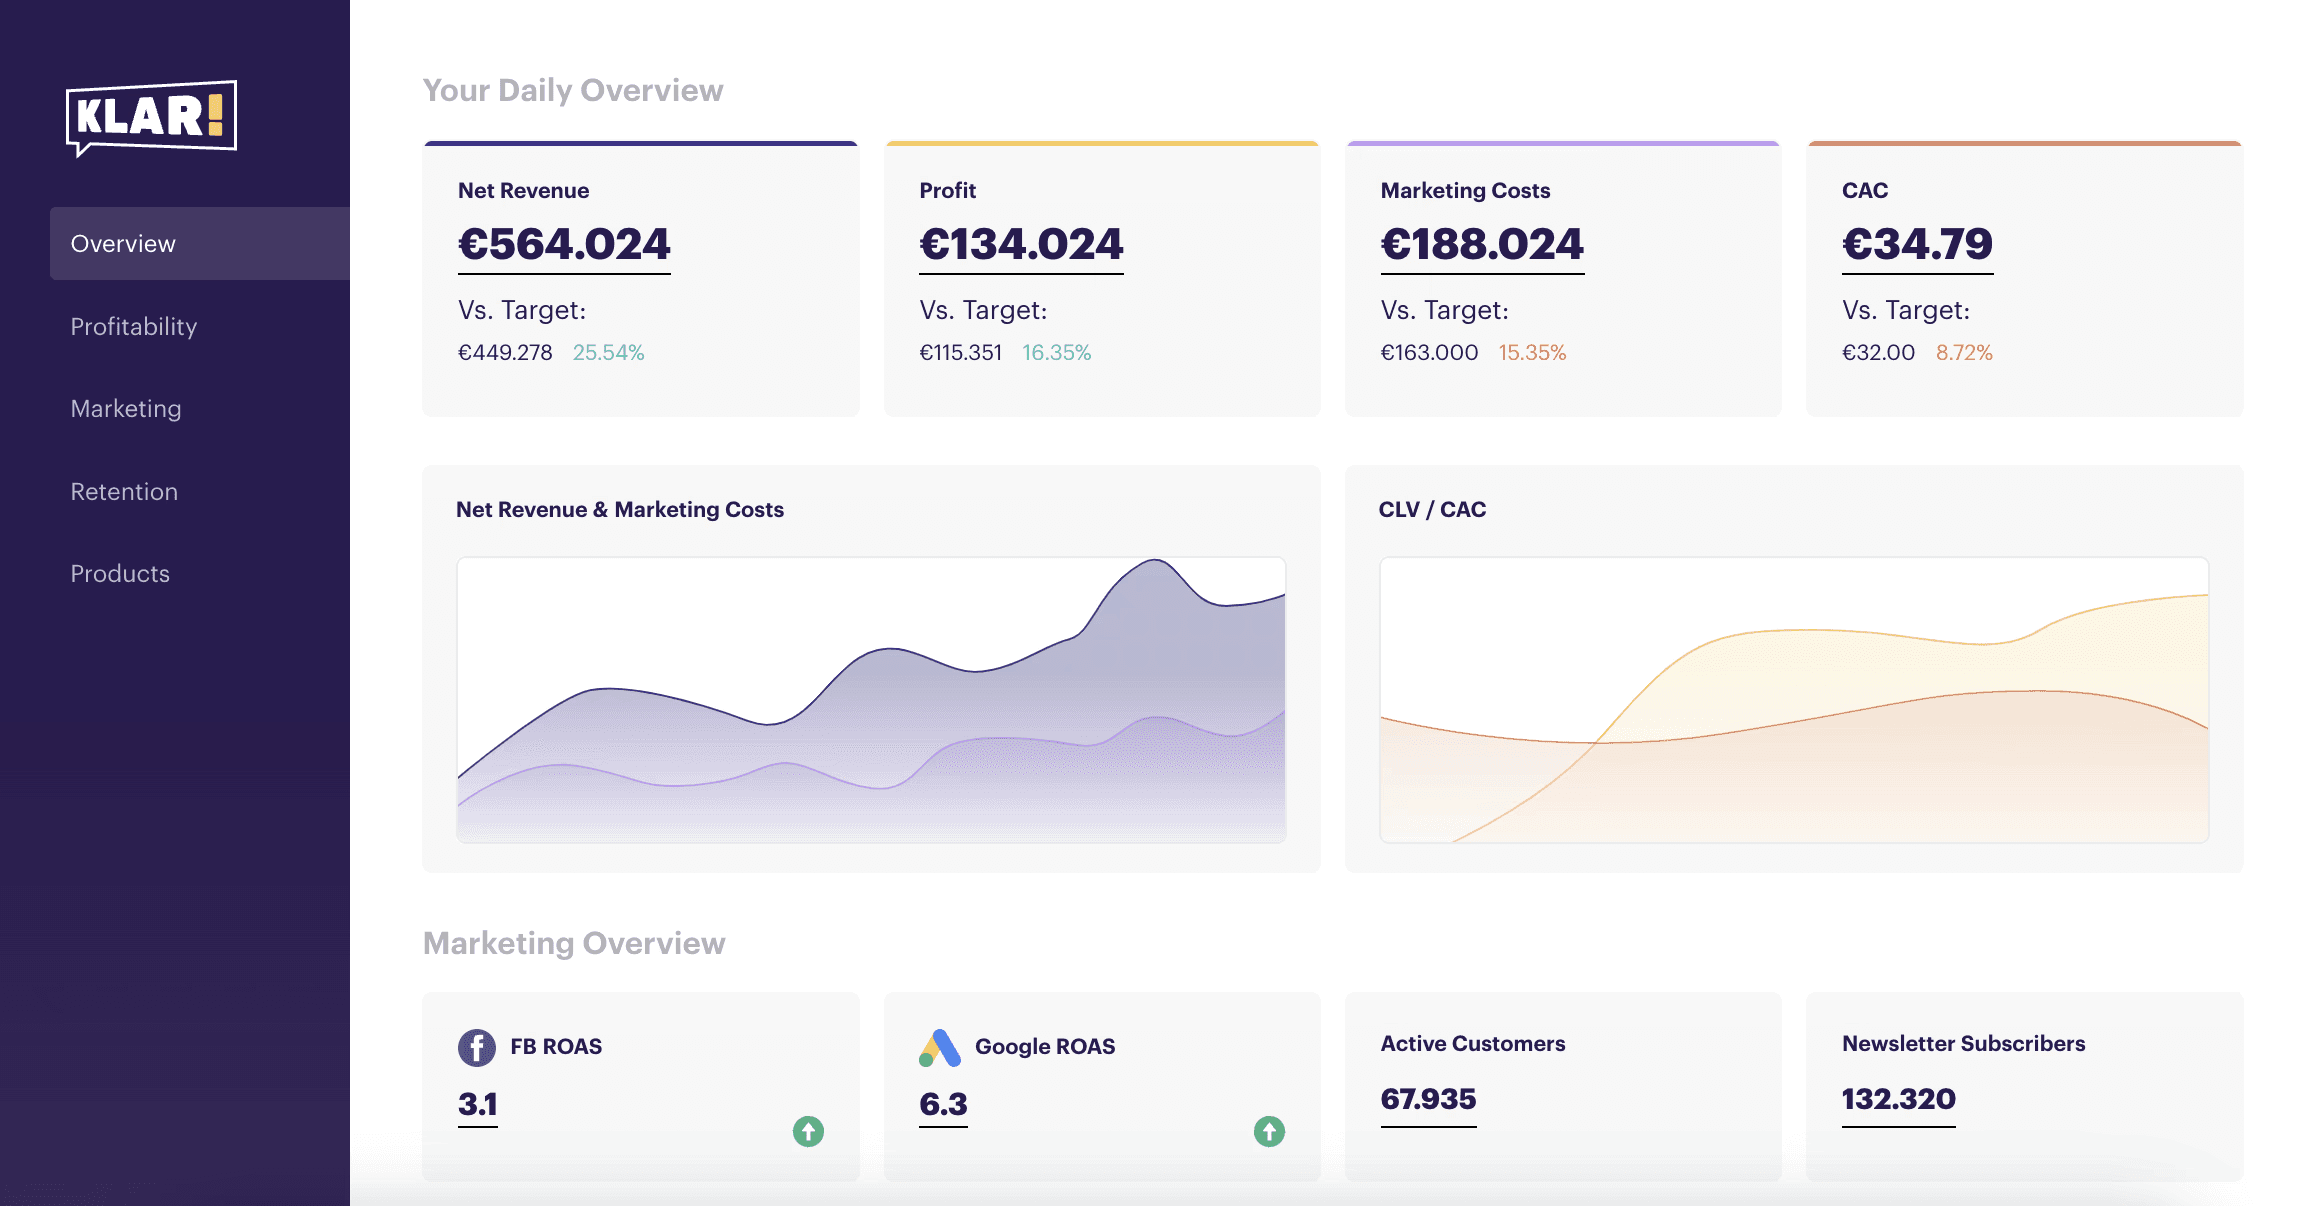Click 'Vs. Target:' in Marketing Costs card
The width and height of the screenshot is (2320, 1206).
(1444, 310)
